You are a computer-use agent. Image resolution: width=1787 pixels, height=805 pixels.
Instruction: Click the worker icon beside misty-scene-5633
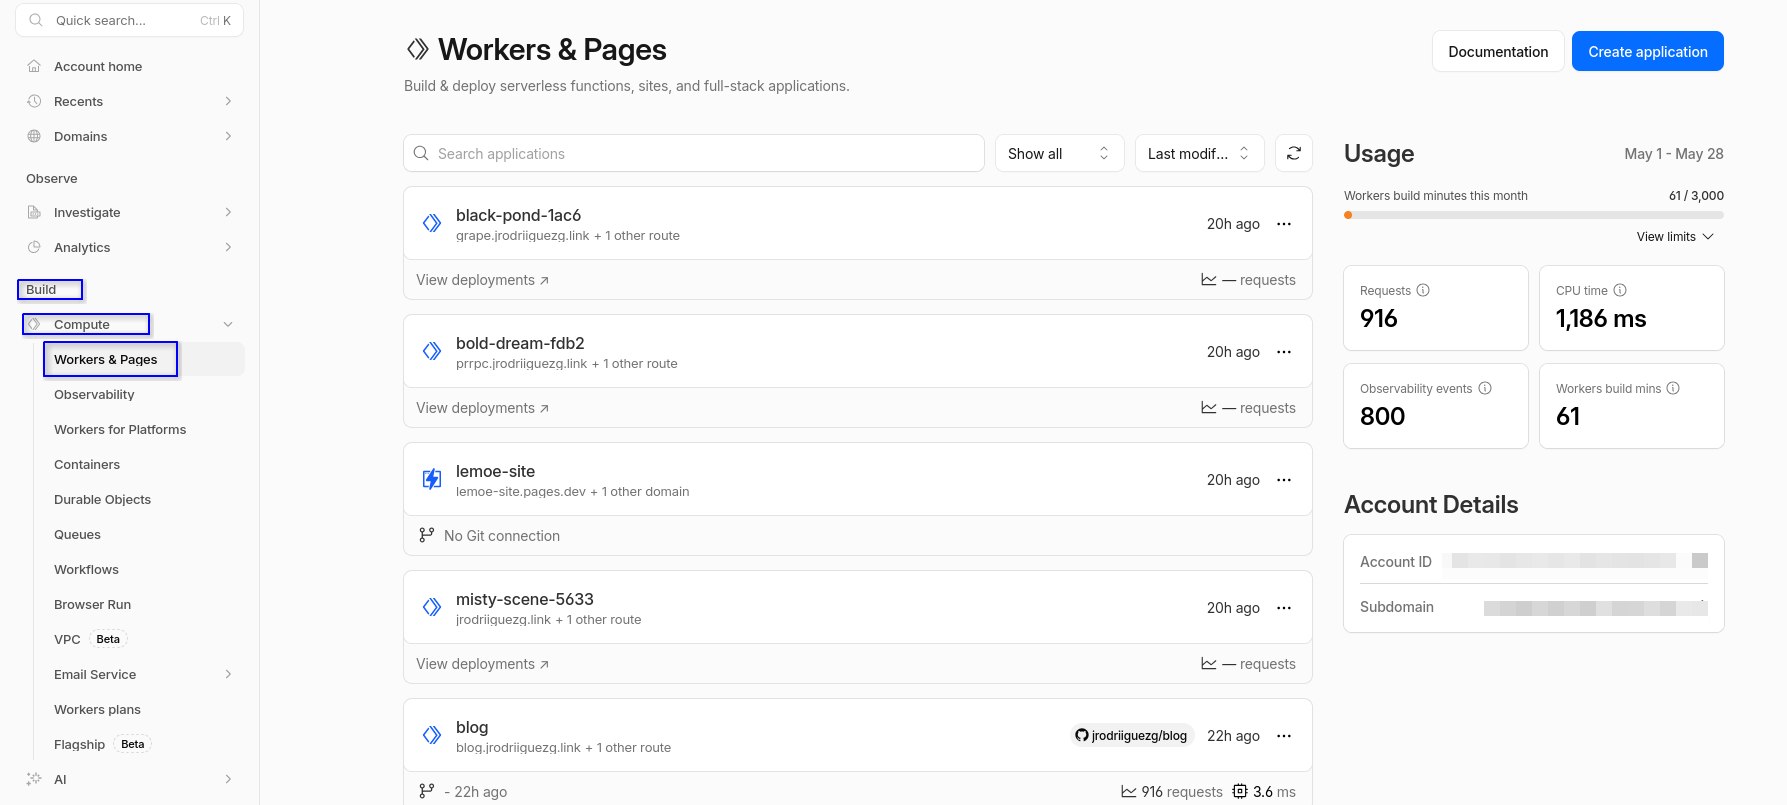pyautogui.click(x=432, y=607)
